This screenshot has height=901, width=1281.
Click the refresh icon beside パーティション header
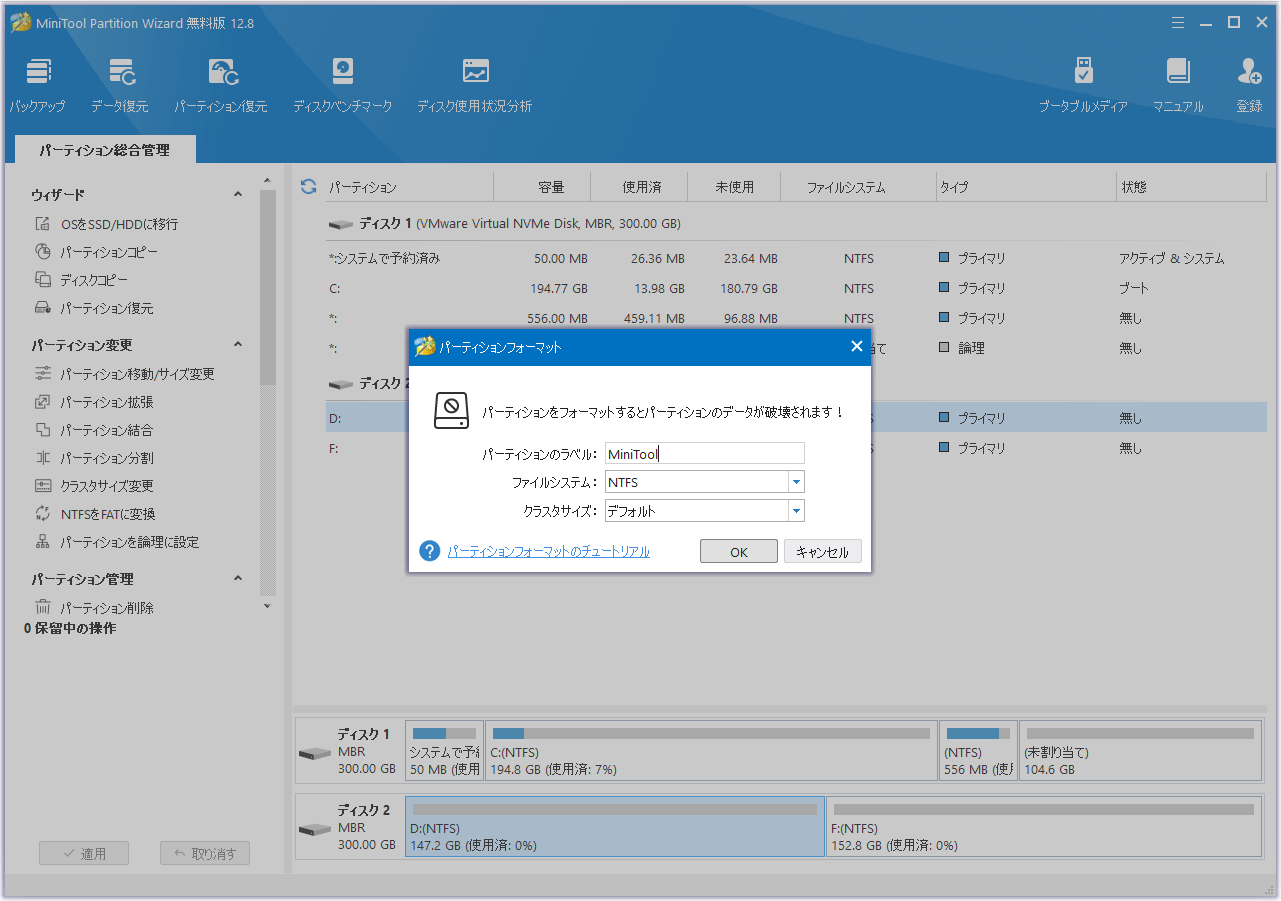coord(308,187)
